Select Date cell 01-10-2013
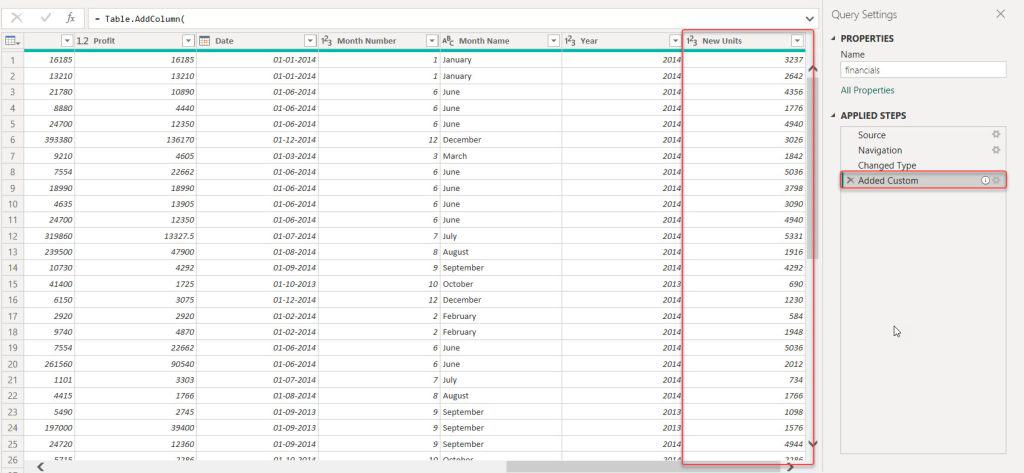The height and width of the screenshot is (473, 1024). 257,284
